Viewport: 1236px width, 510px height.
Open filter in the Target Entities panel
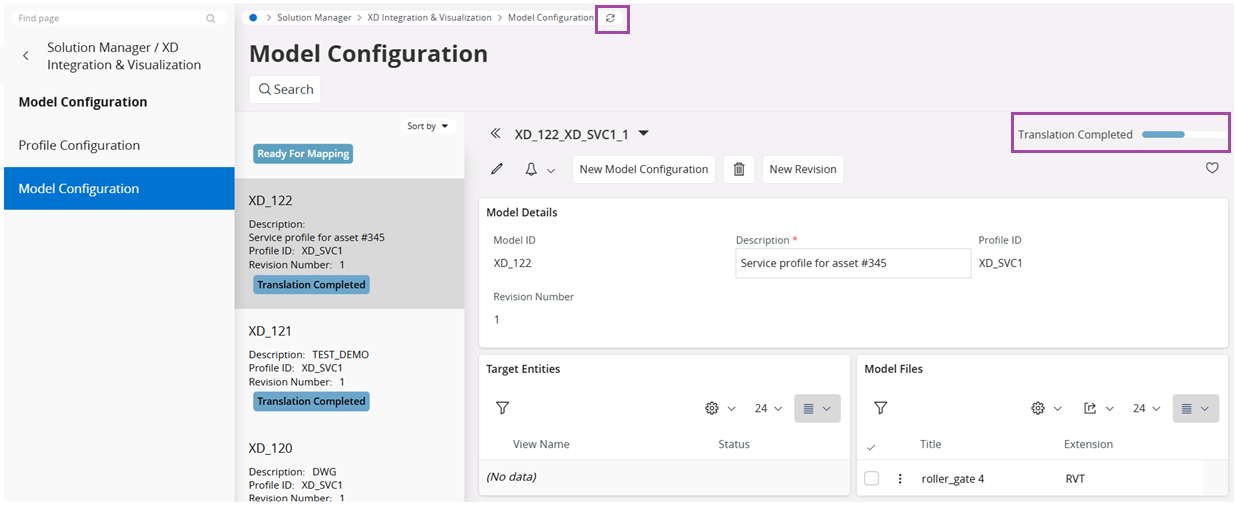coord(503,408)
